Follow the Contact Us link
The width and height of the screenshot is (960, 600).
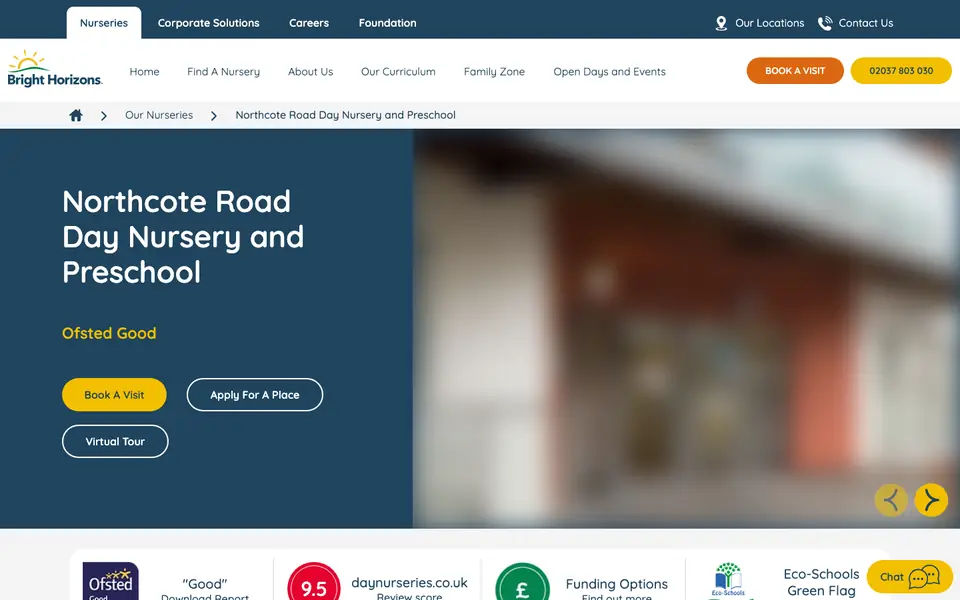[x=866, y=23]
